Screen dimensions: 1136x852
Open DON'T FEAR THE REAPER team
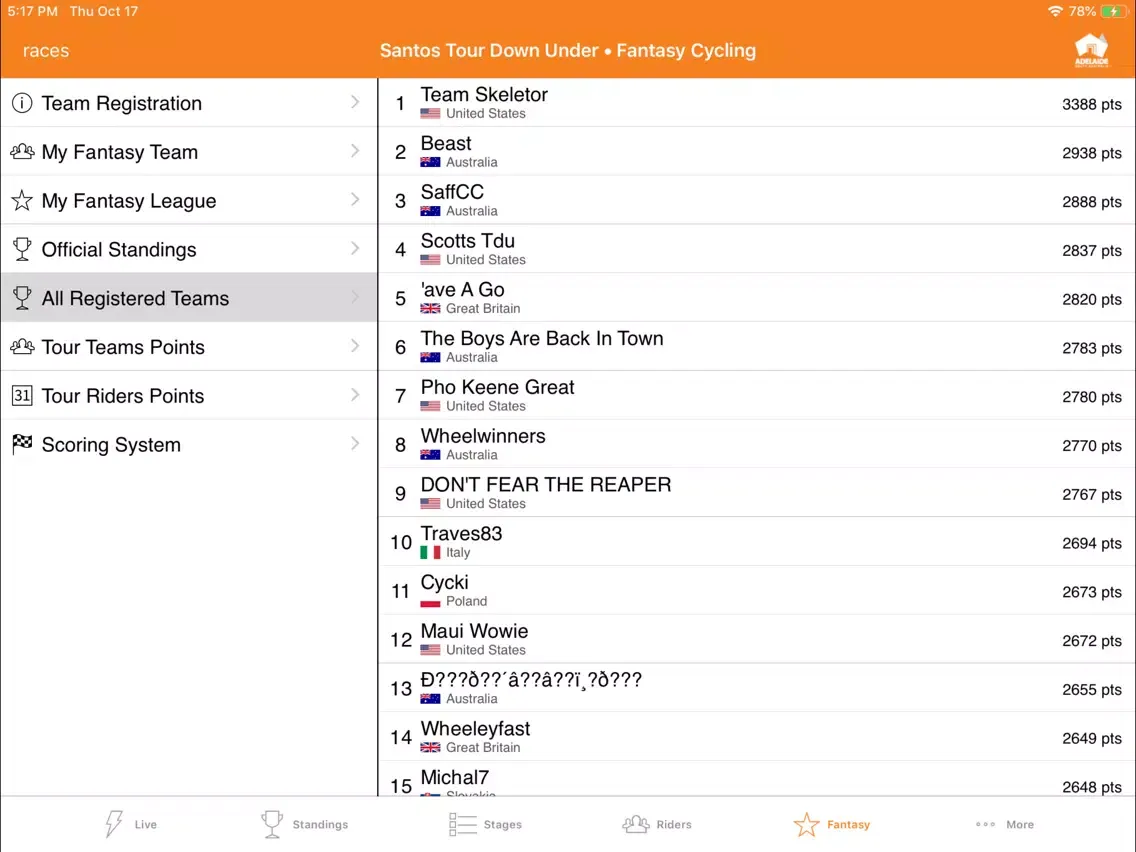(756, 493)
